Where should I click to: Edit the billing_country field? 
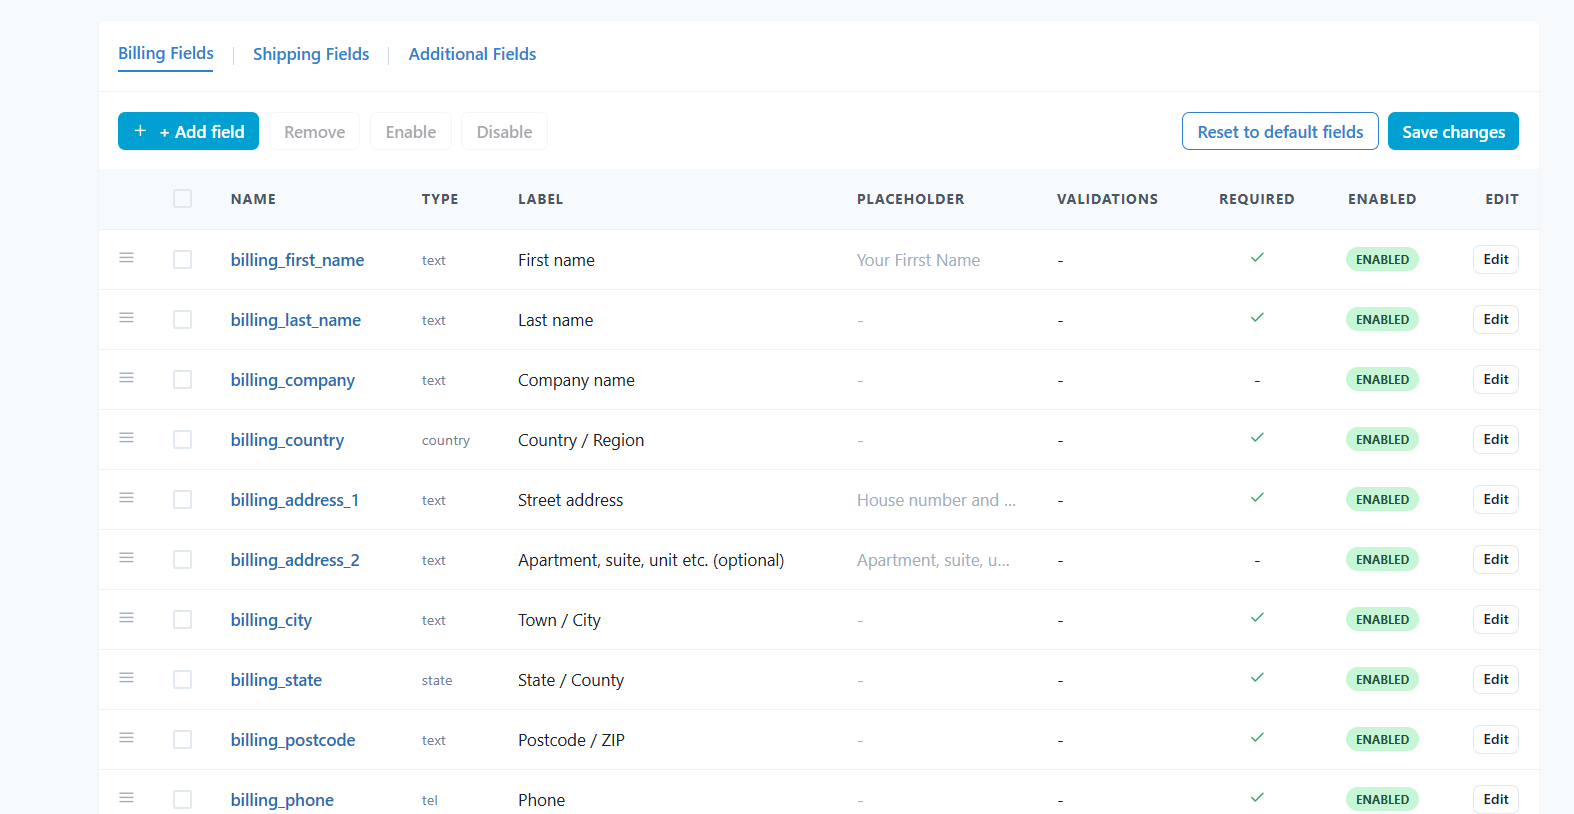tap(1496, 439)
